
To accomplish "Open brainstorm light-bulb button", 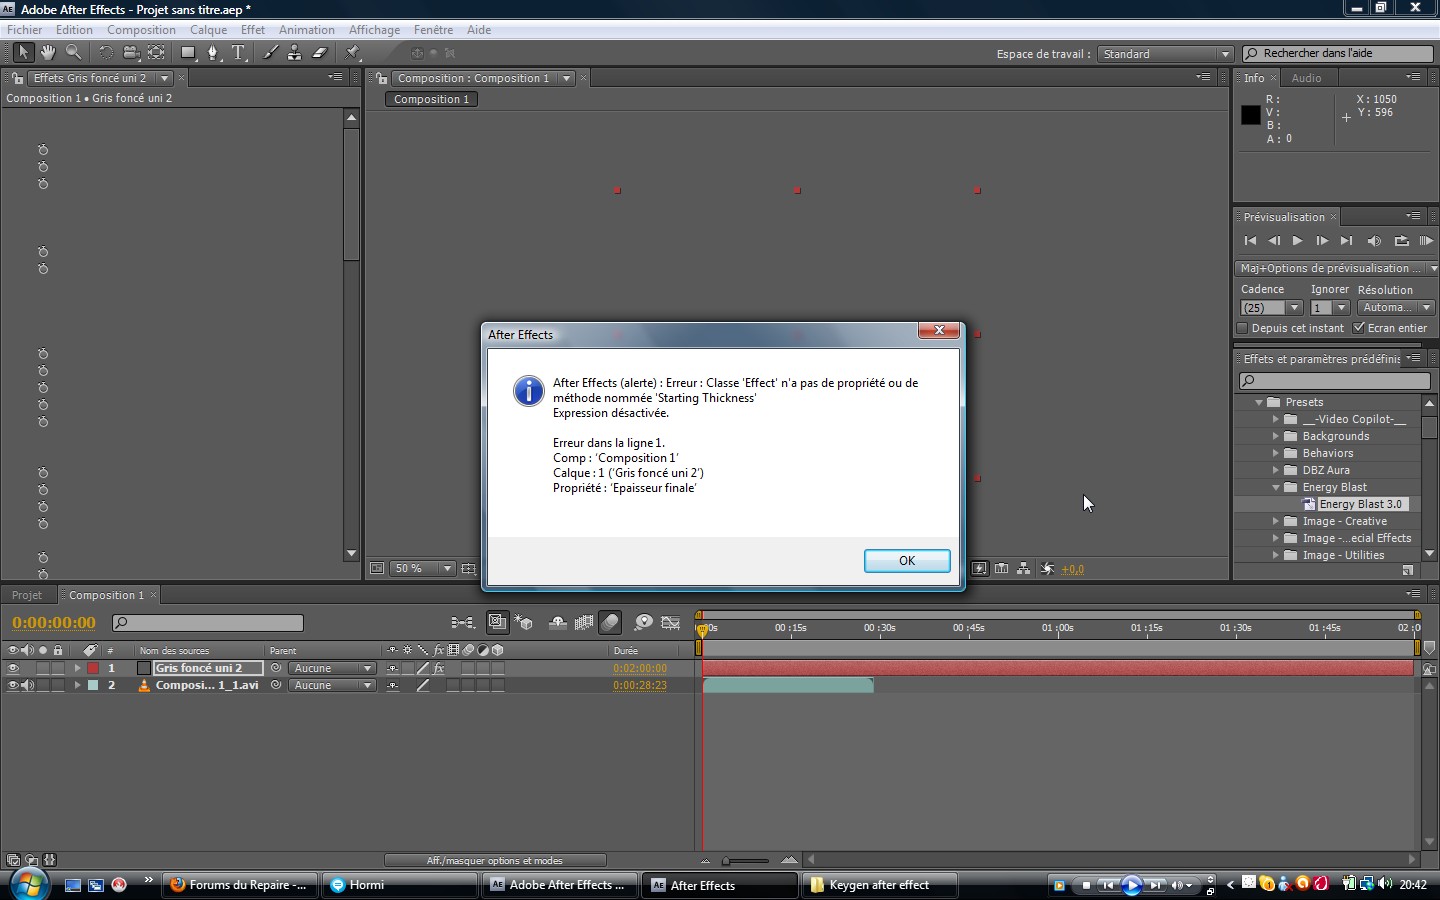I will click(x=644, y=623).
